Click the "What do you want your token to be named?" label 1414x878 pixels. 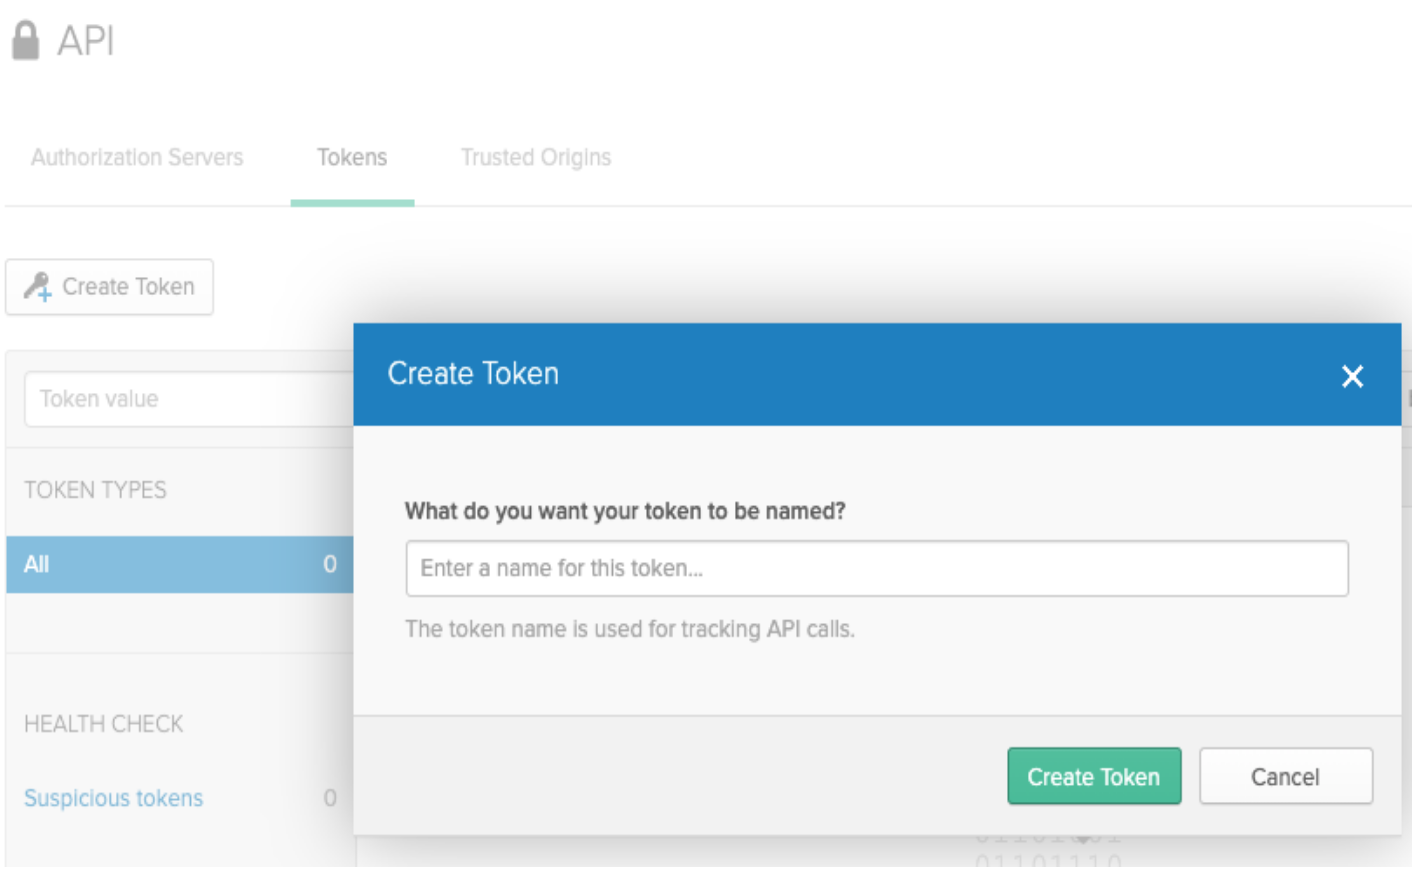[625, 511]
